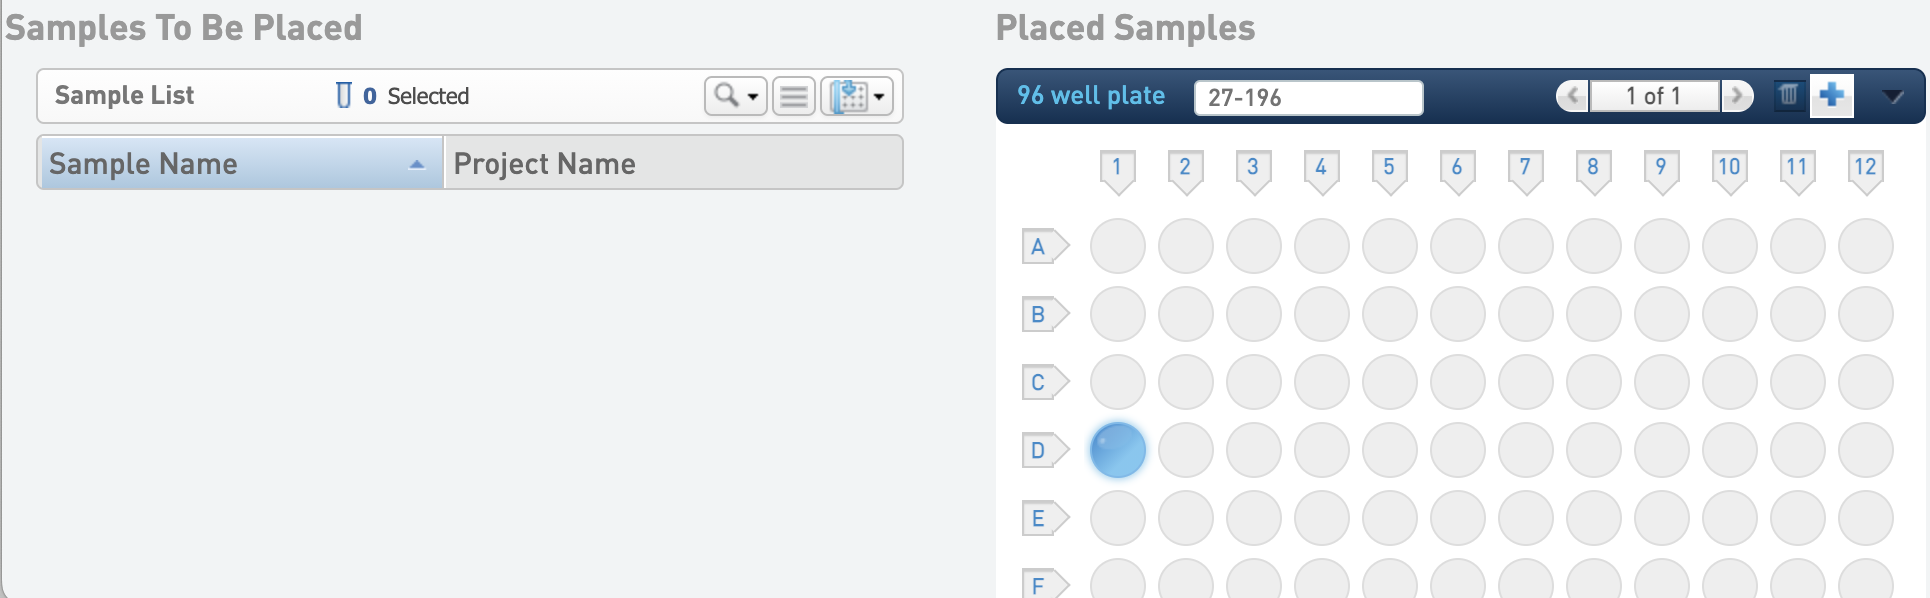Click the Project Name column header

pos(673,163)
